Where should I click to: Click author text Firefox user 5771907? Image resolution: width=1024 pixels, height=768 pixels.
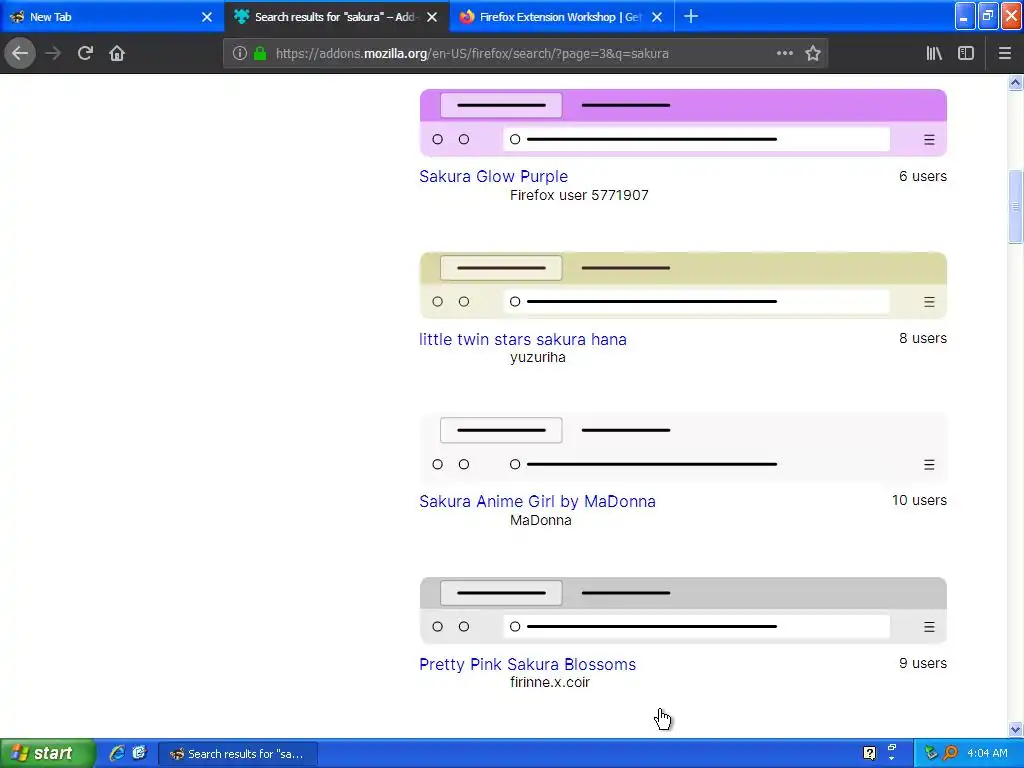click(579, 195)
